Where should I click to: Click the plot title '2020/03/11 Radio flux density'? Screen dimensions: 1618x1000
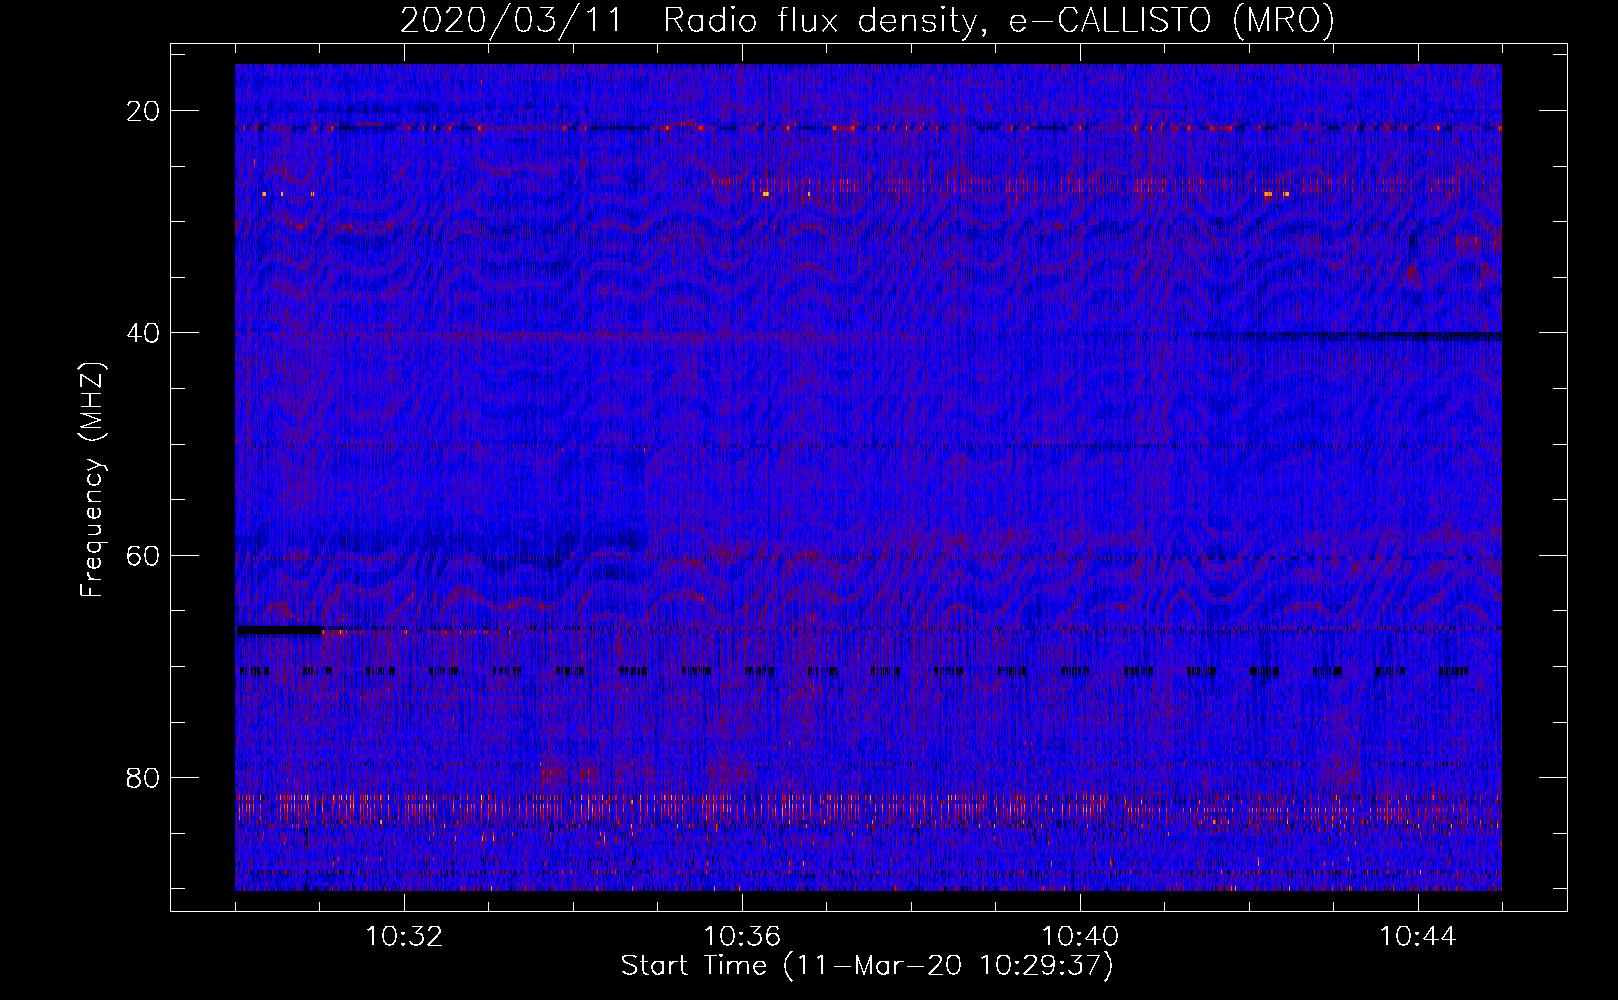(x=686, y=21)
